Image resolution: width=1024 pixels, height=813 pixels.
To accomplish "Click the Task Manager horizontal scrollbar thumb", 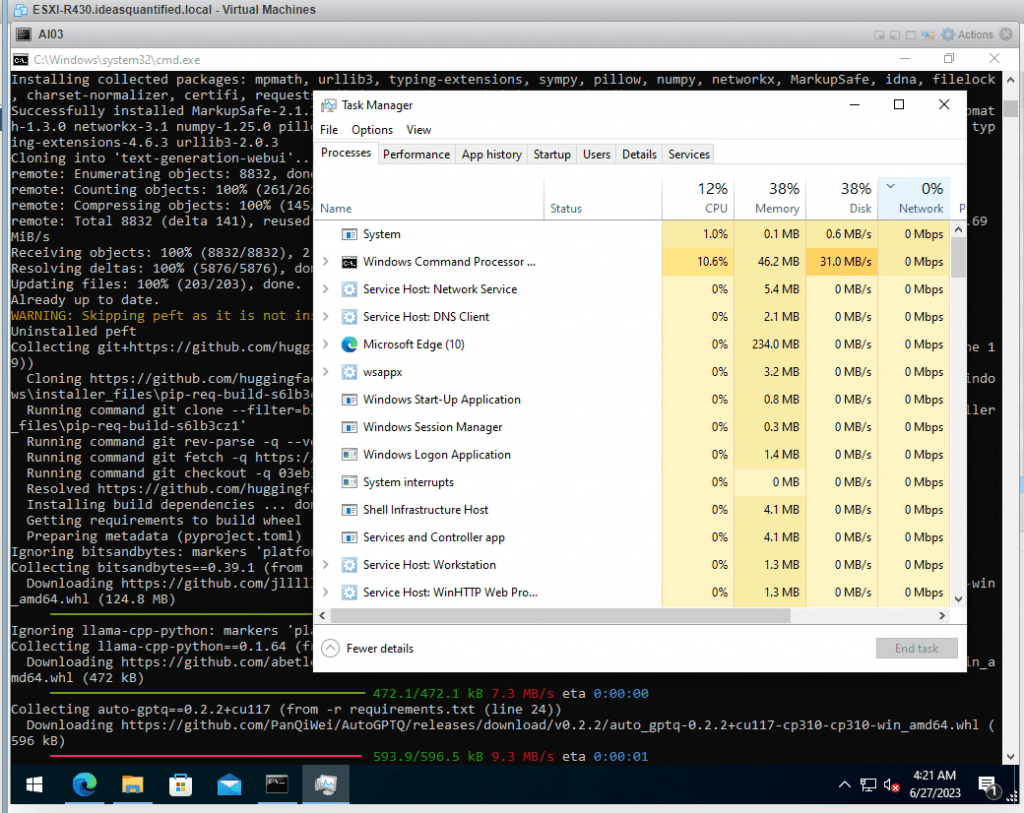I will pyautogui.click(x=561, y=616).
